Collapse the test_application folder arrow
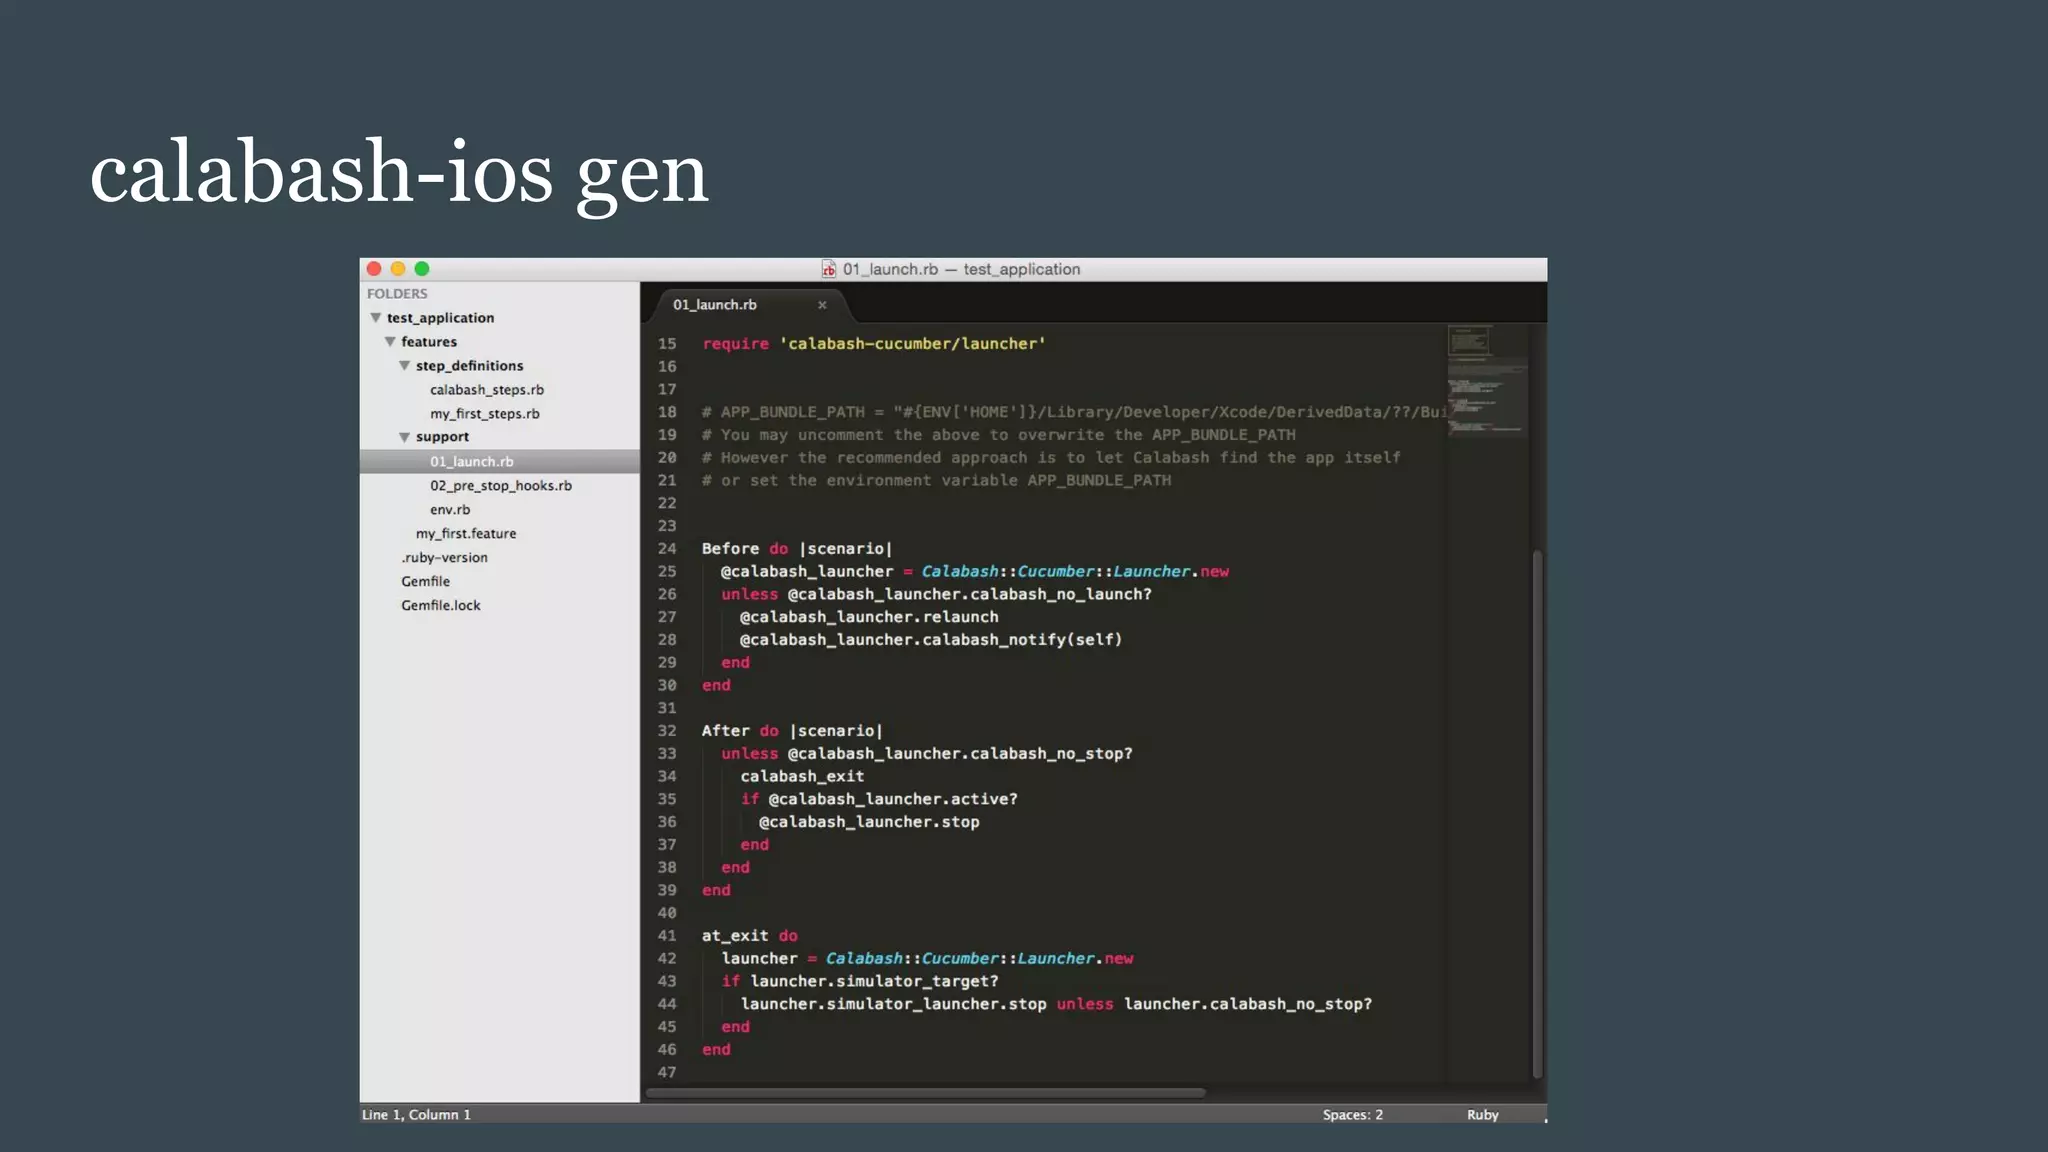The image size is (2048, 1152). tap(376, 318)
